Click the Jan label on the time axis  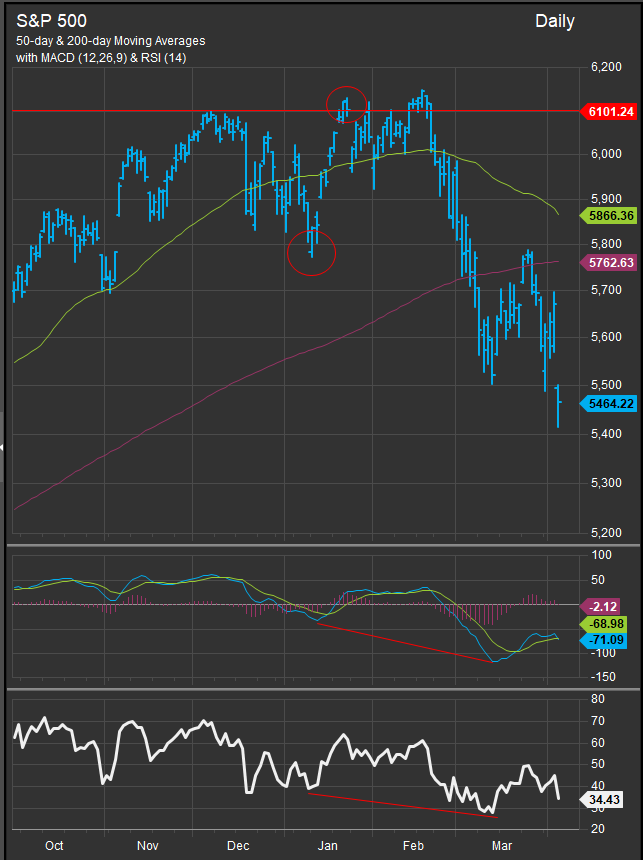pyautogui.click(x=327, y=846)
